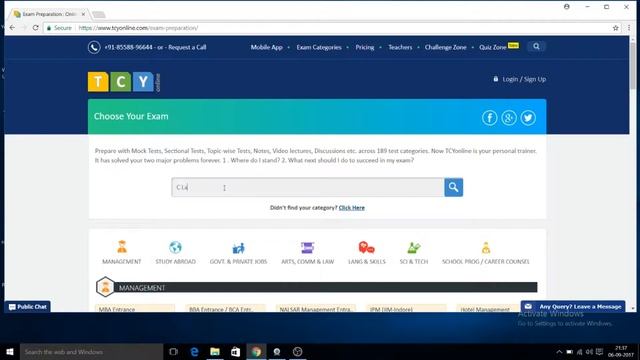The width and height of the screenshot is (640, 360).
Task: Switch to Chrome in the taskbar
Action: click(x=256, y=351)
